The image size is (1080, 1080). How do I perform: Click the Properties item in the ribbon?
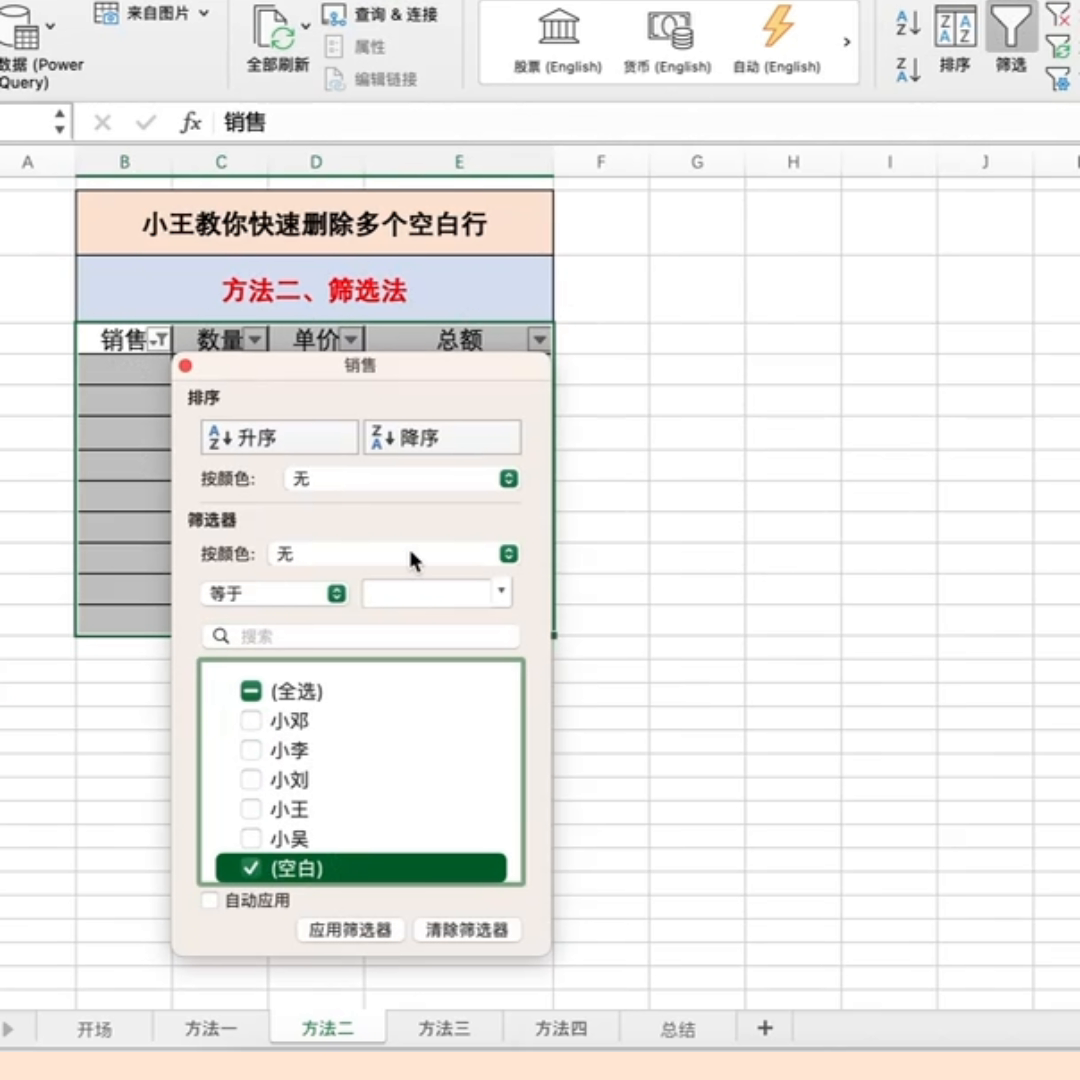tap(355, 47)
